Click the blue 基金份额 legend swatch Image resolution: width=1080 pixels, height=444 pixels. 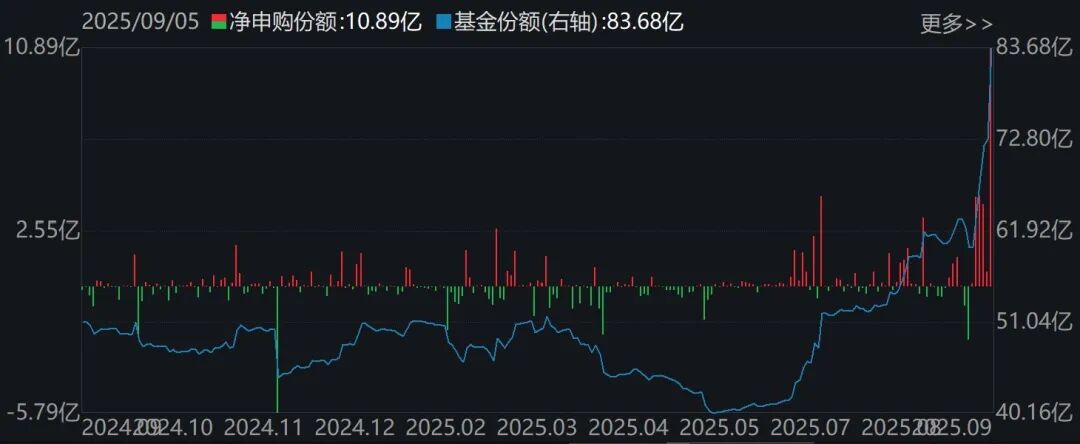click(444, 21)
